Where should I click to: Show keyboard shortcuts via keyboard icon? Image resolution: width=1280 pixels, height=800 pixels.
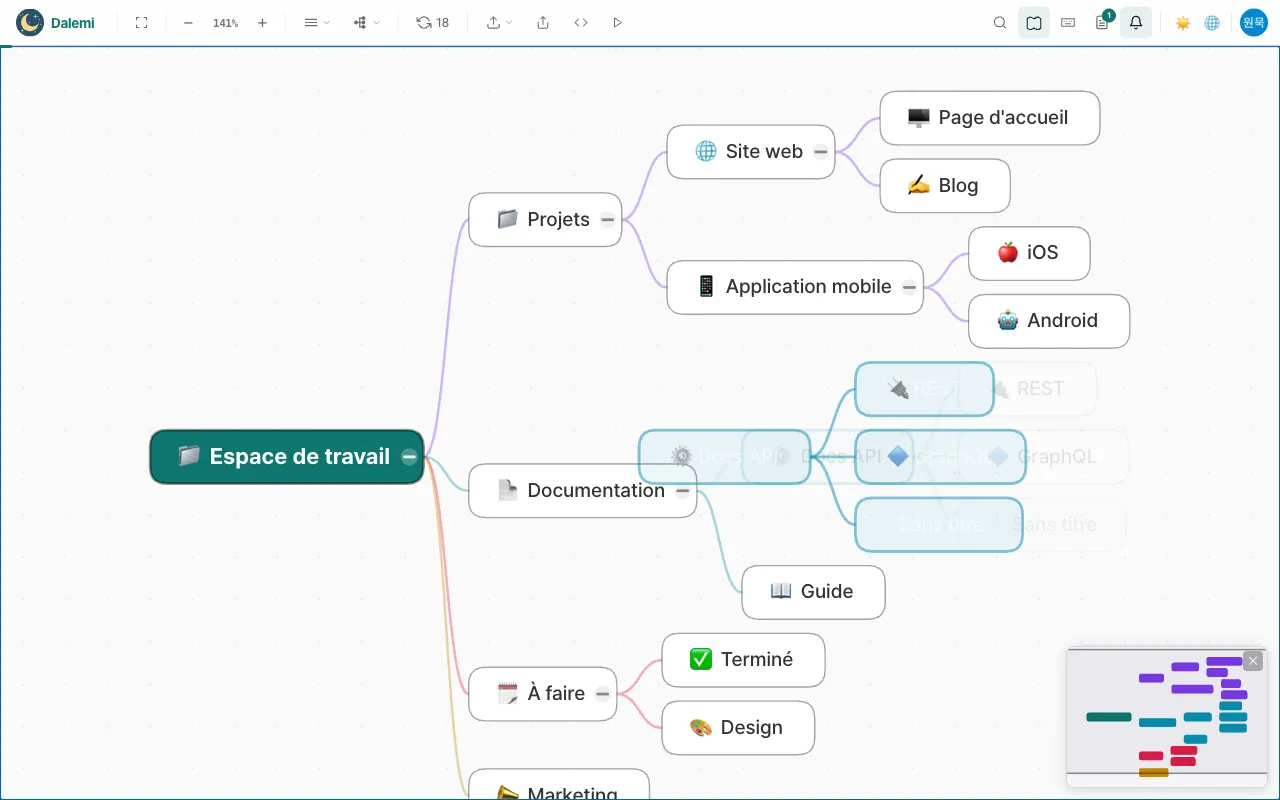click(1068, 22)
